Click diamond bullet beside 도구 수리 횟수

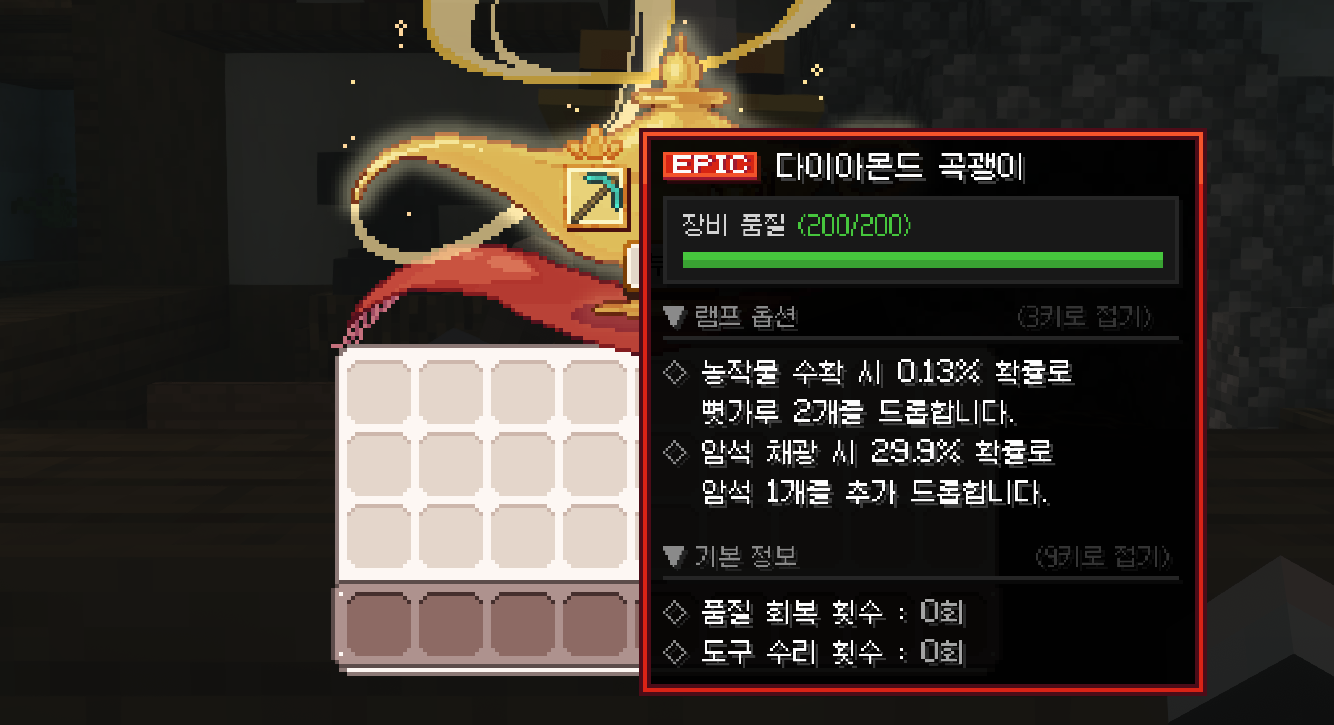677,653
